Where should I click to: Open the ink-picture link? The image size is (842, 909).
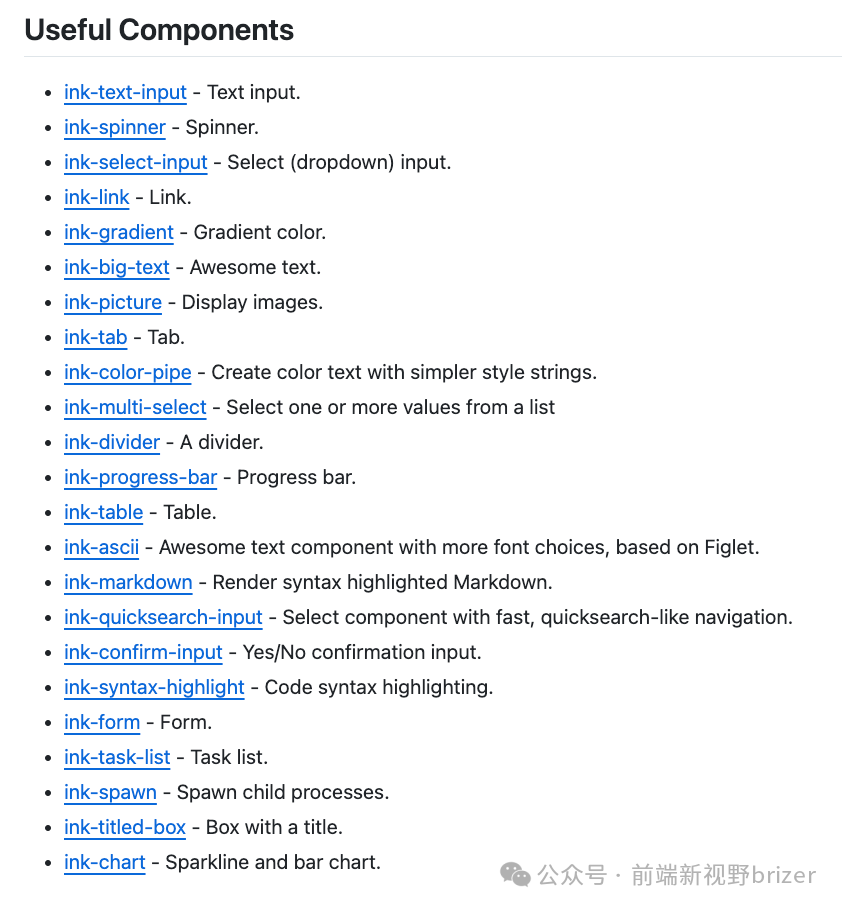pyautogui.click(x=112, y=302)
